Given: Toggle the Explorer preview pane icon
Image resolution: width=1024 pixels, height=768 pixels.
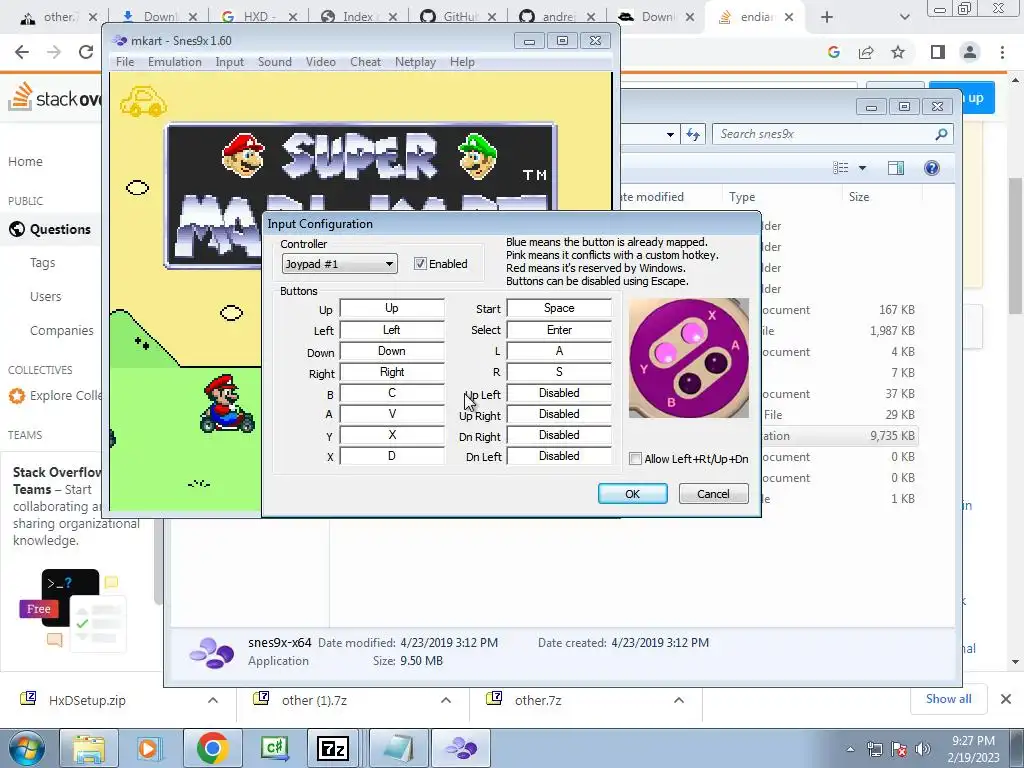Looking at the screenshot, I should pos(896,168).
